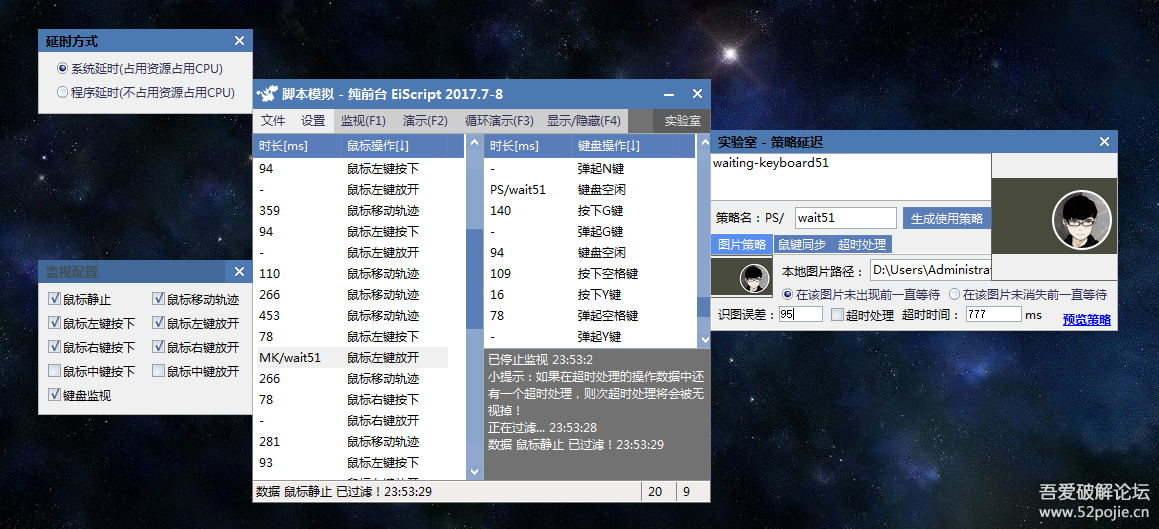Image resolution: width=1159 pixels, height=529 pixels.
Task: Close the 实验室 strategy delay window
Action: click(1104, 142)
